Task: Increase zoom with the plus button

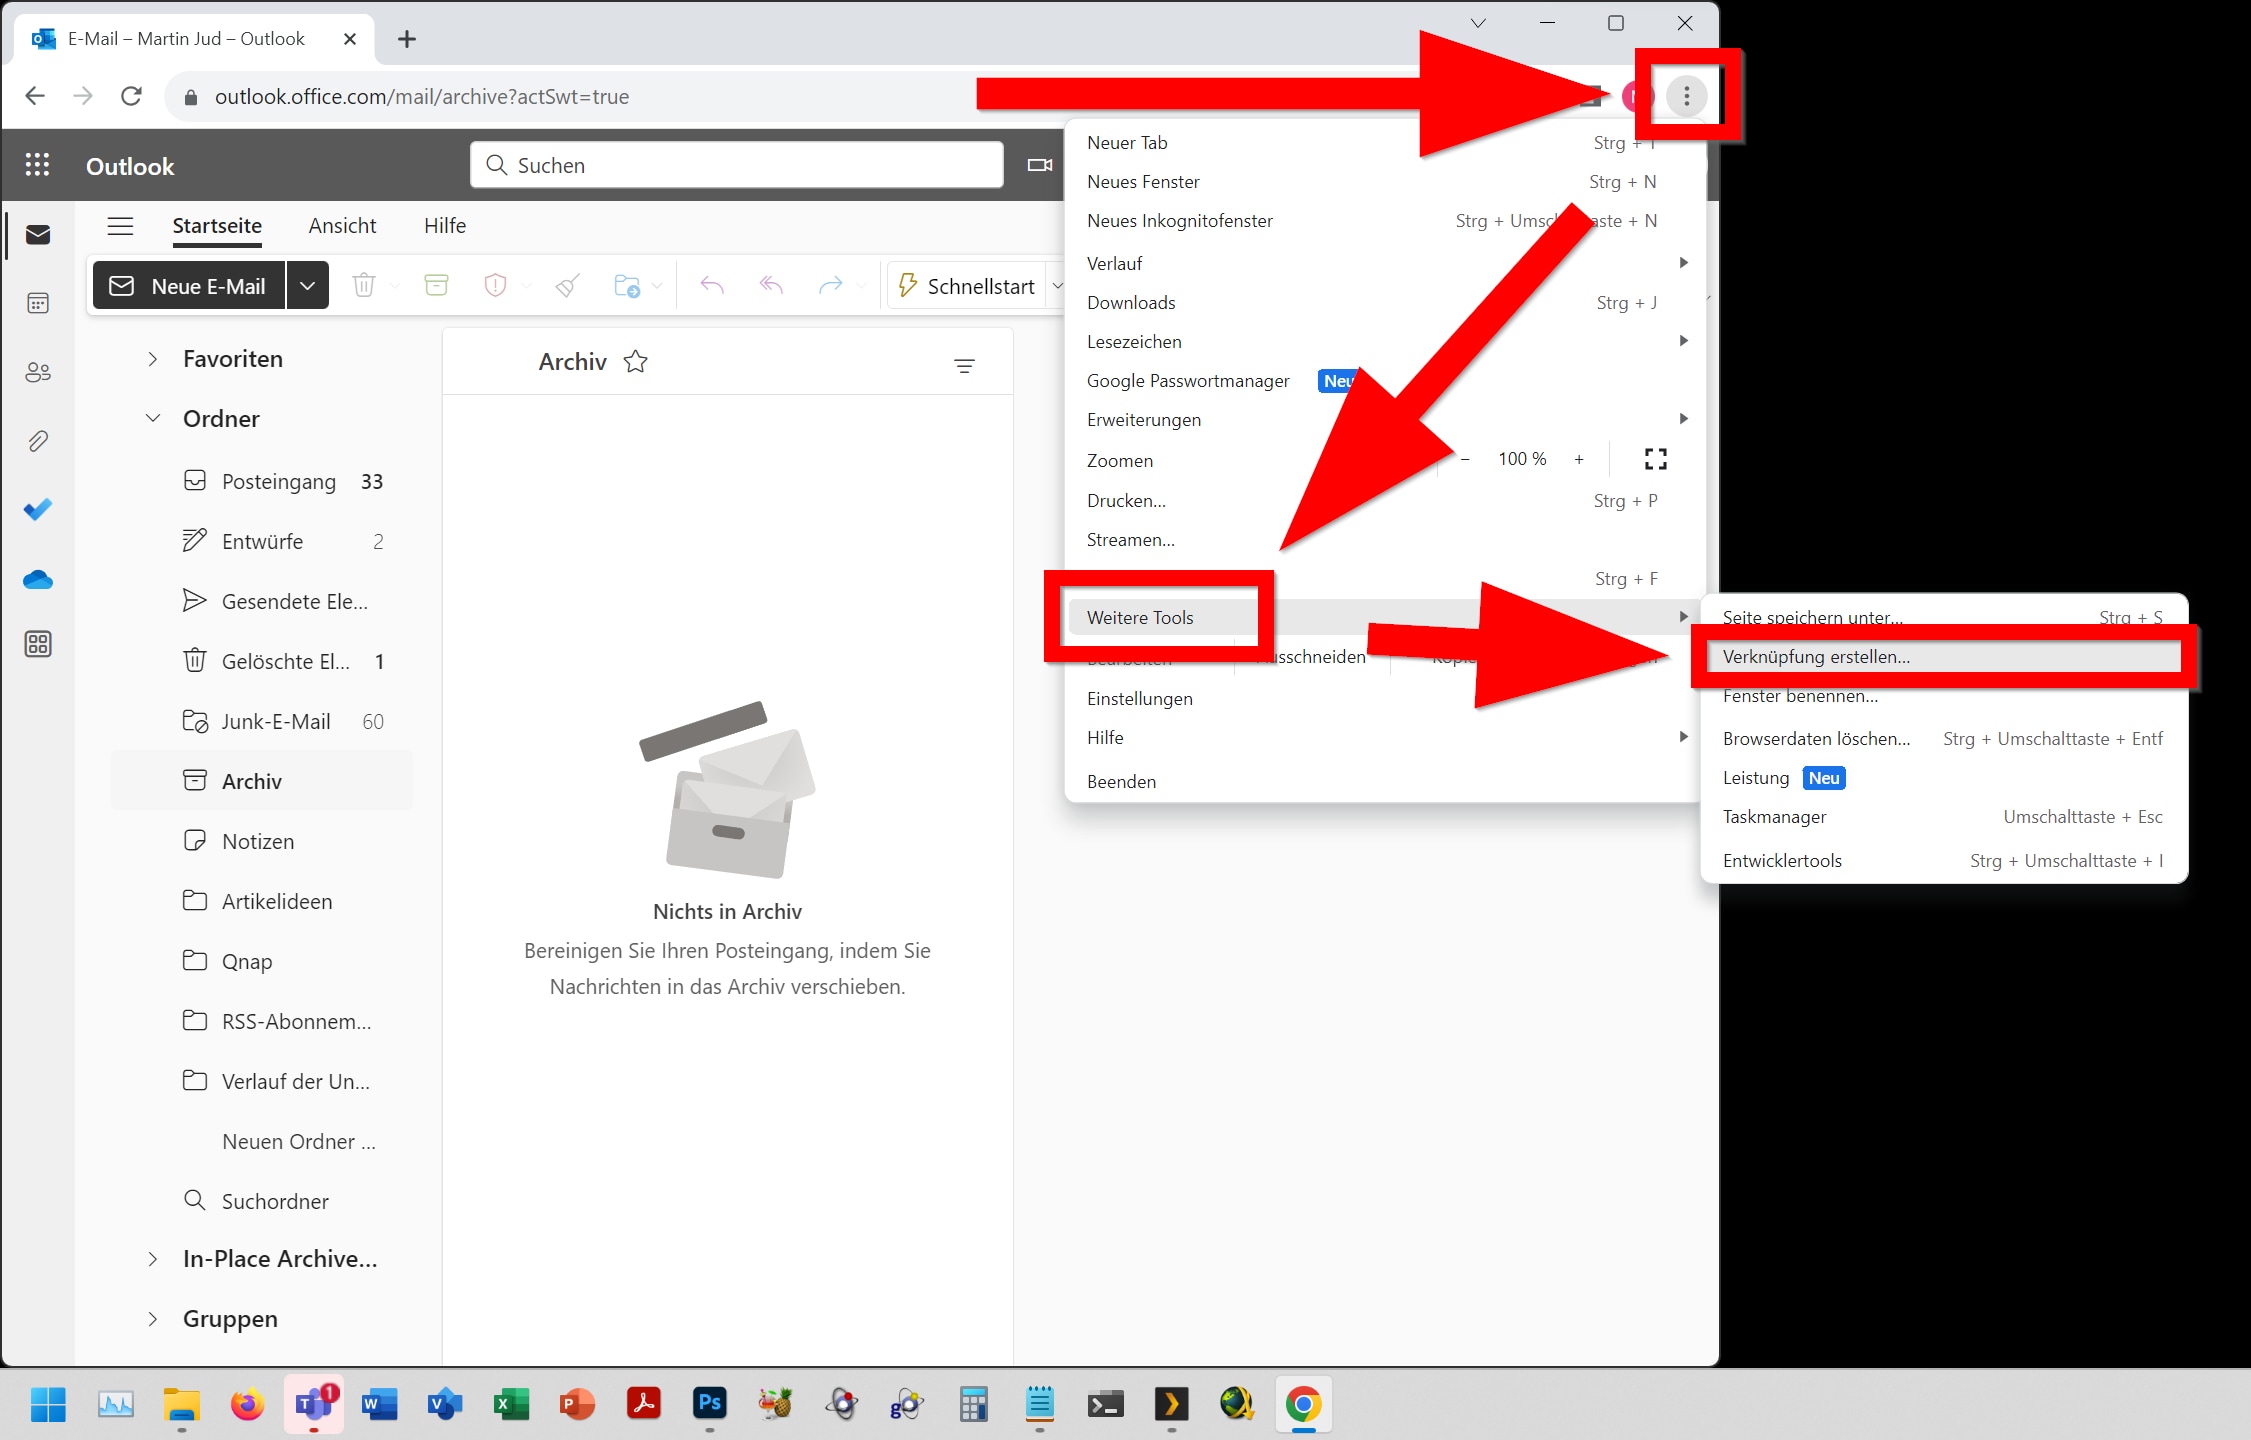Action: [x=1579, y=459]
